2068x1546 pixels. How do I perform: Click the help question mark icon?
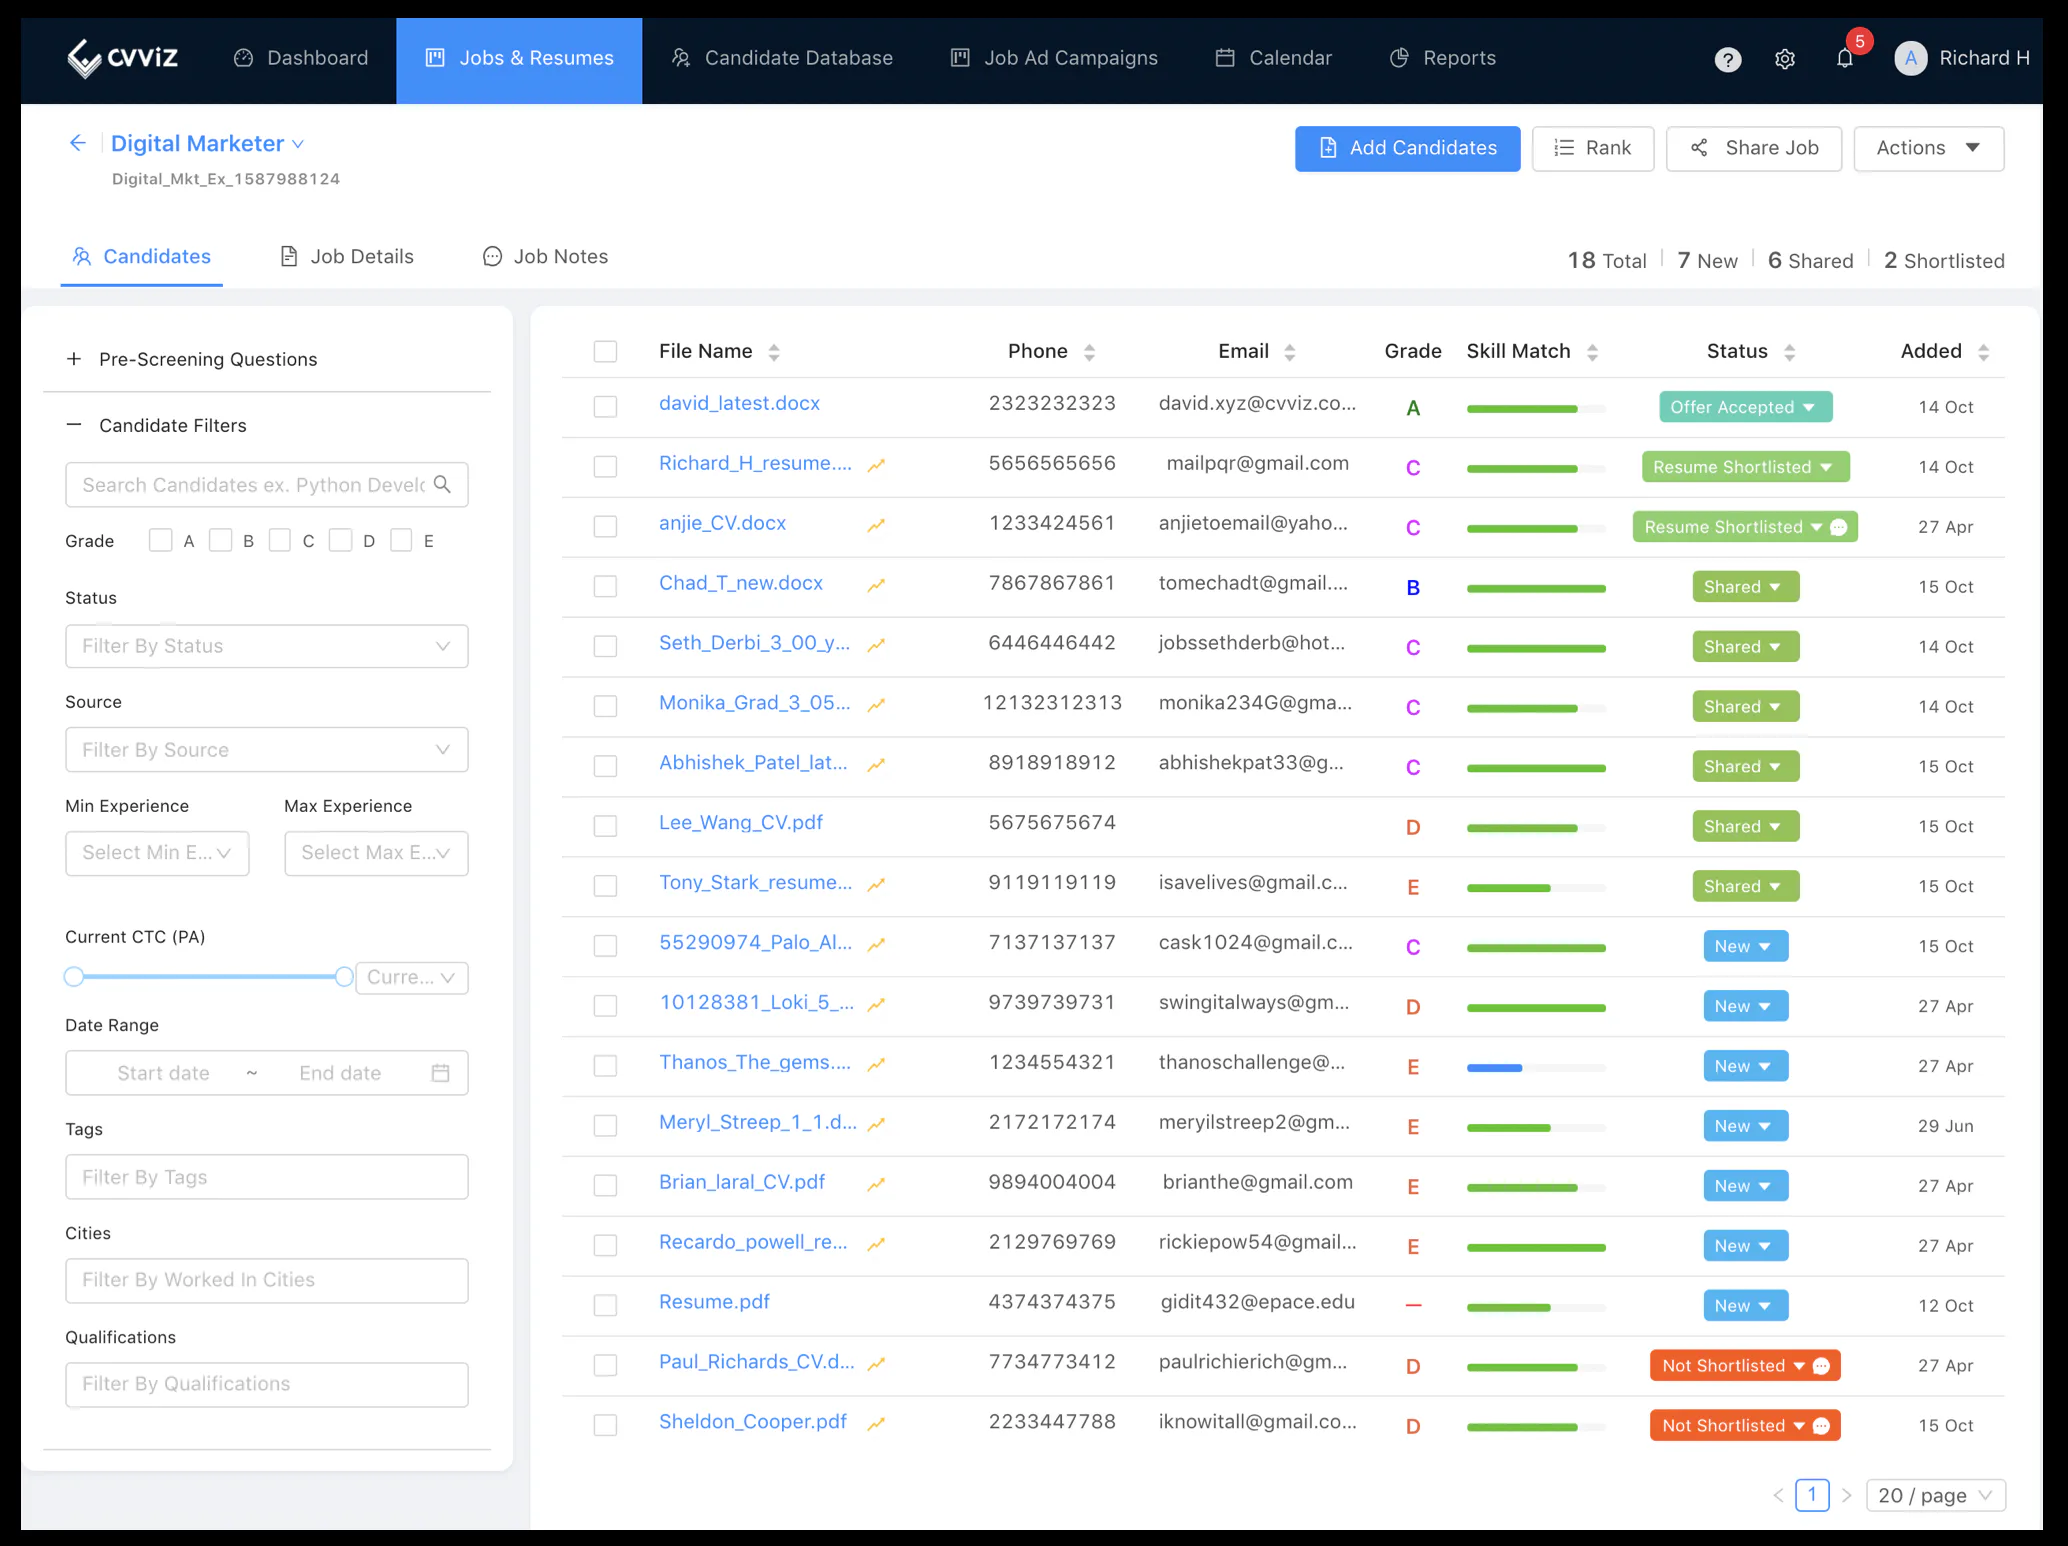click(1728, 60)
